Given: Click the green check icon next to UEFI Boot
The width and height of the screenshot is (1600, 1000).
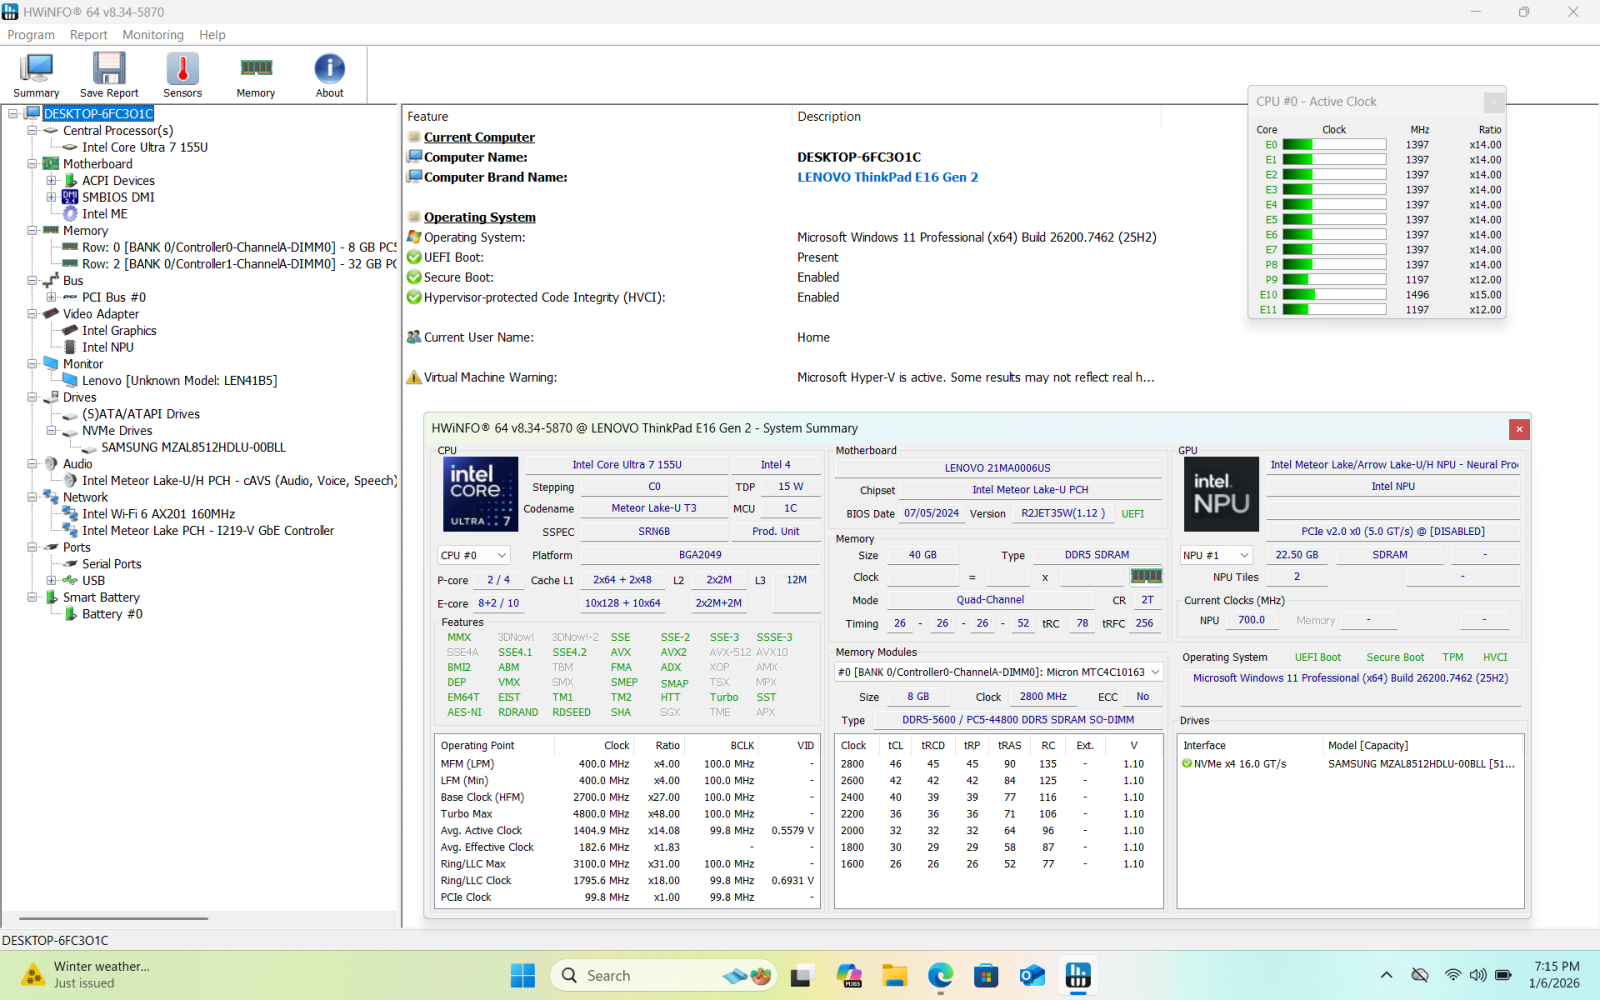Looking at the screenshot, I should (x=414, y=257).
